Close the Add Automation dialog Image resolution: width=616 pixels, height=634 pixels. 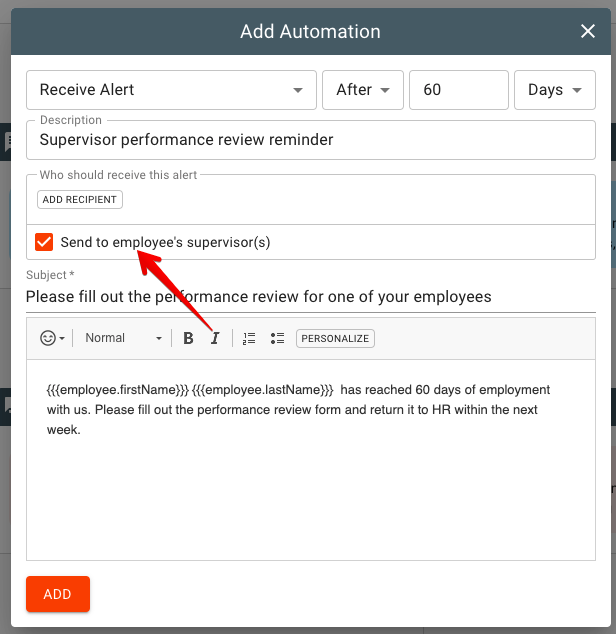pos(588,31)
